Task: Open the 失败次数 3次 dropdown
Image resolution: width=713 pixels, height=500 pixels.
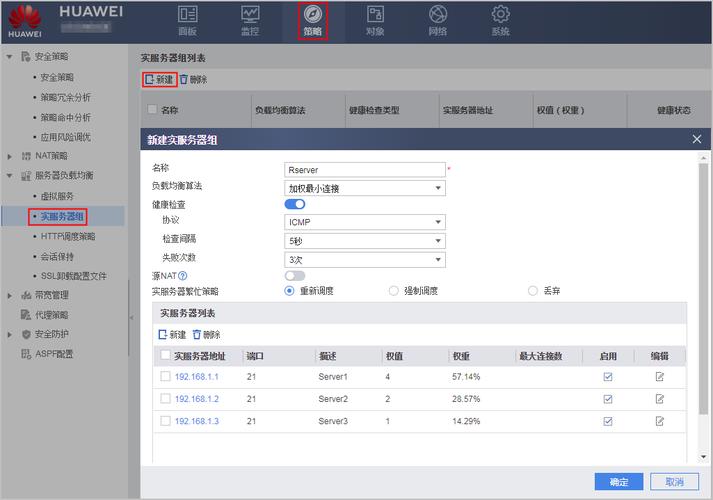Action: [x=365, y=260]
